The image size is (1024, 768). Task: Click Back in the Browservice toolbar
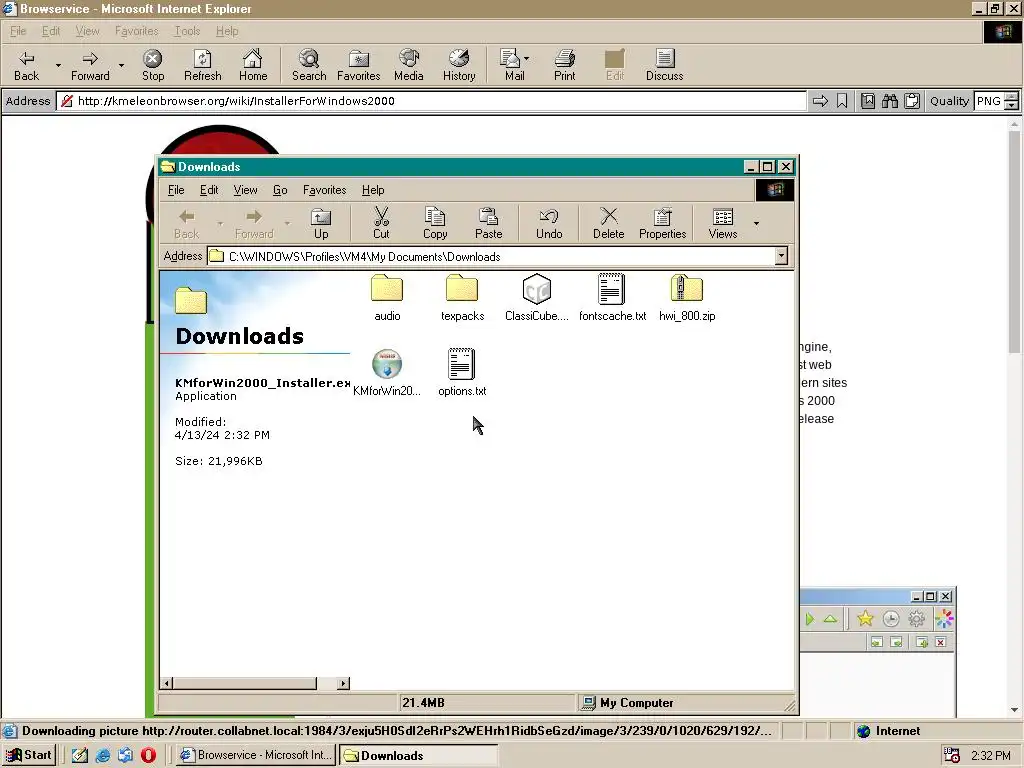[x=27, y=65]
